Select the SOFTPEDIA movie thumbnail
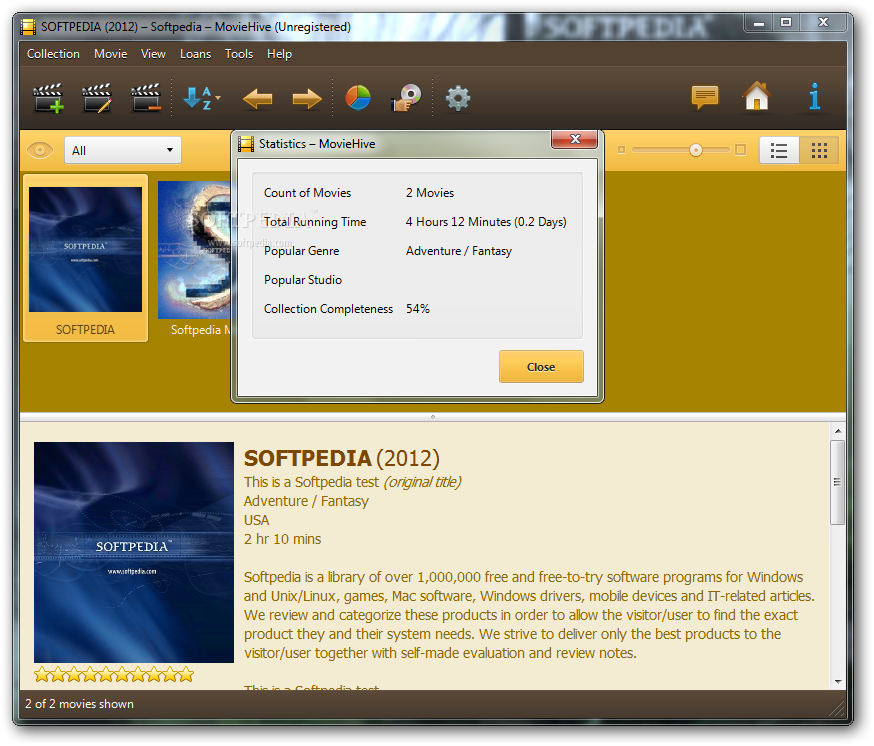Screen dimensions: 874x746 [x=85, y=258]
